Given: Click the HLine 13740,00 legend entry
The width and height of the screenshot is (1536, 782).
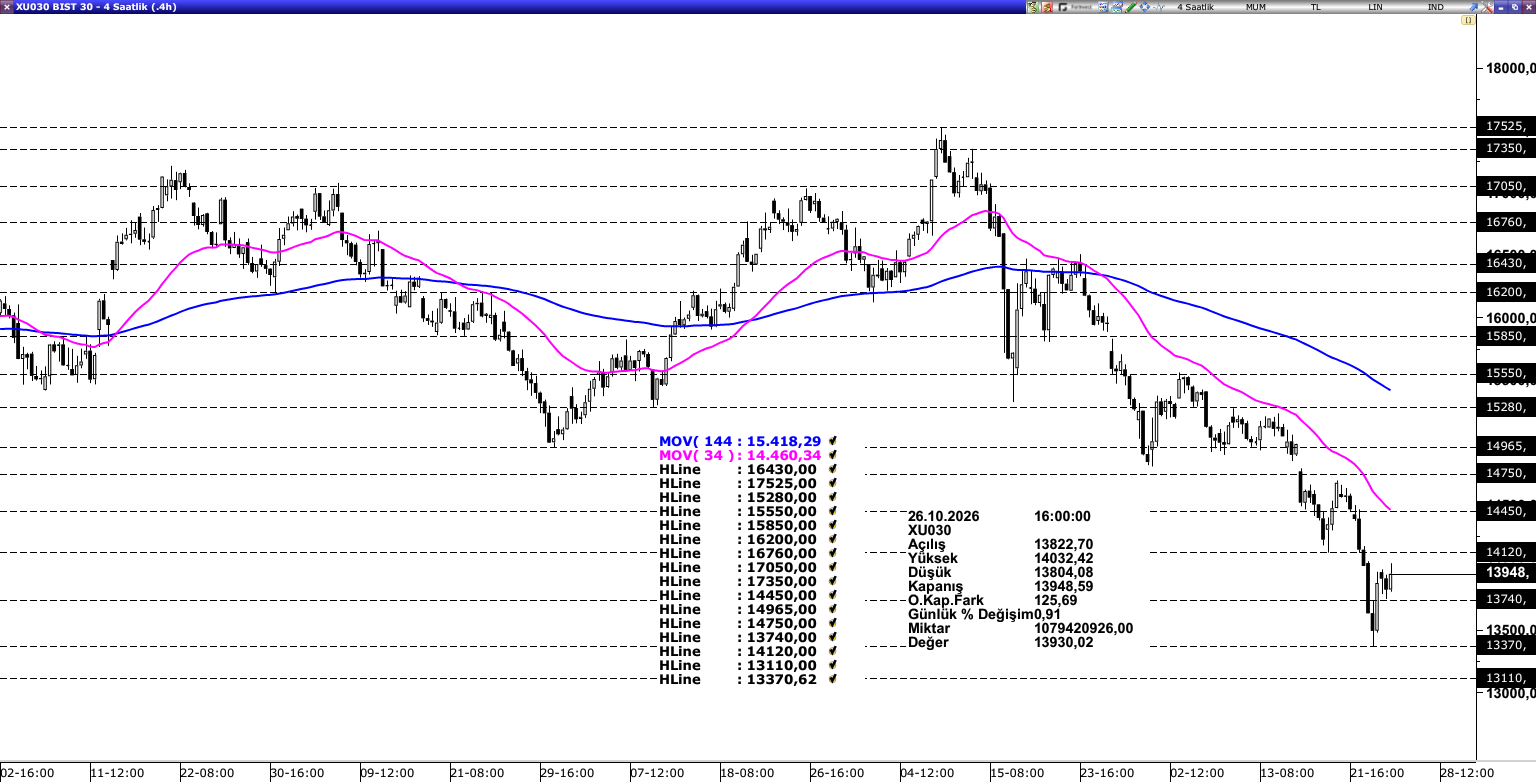Looking at the screenshot, I should click(738, 637).
